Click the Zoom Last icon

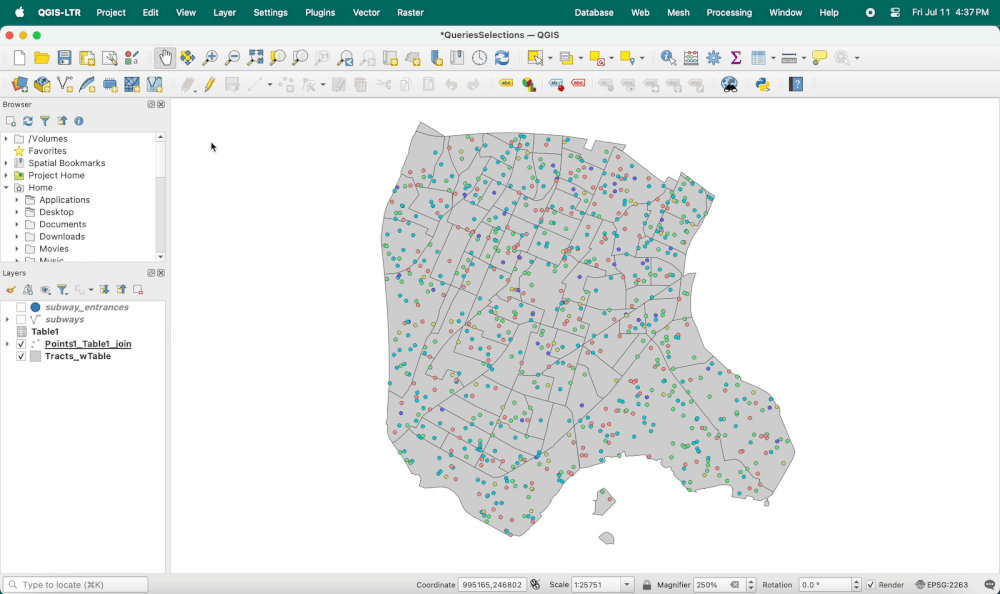pos(345,58)
